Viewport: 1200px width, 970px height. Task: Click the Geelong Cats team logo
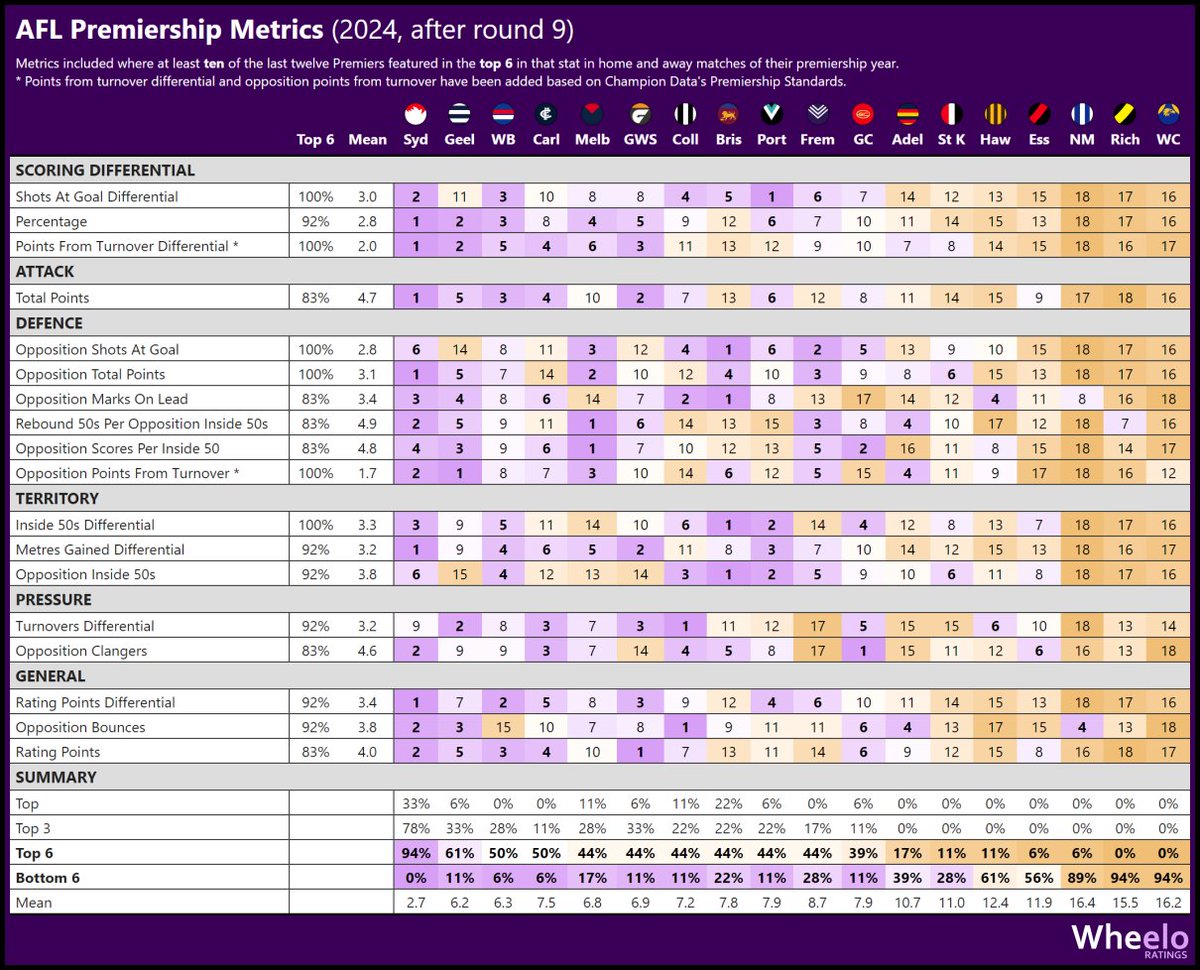coord(459,113)
